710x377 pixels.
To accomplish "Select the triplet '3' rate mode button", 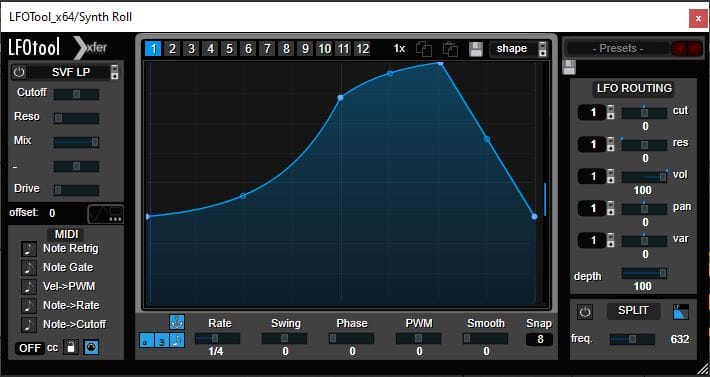I will [x=162, y=340].
